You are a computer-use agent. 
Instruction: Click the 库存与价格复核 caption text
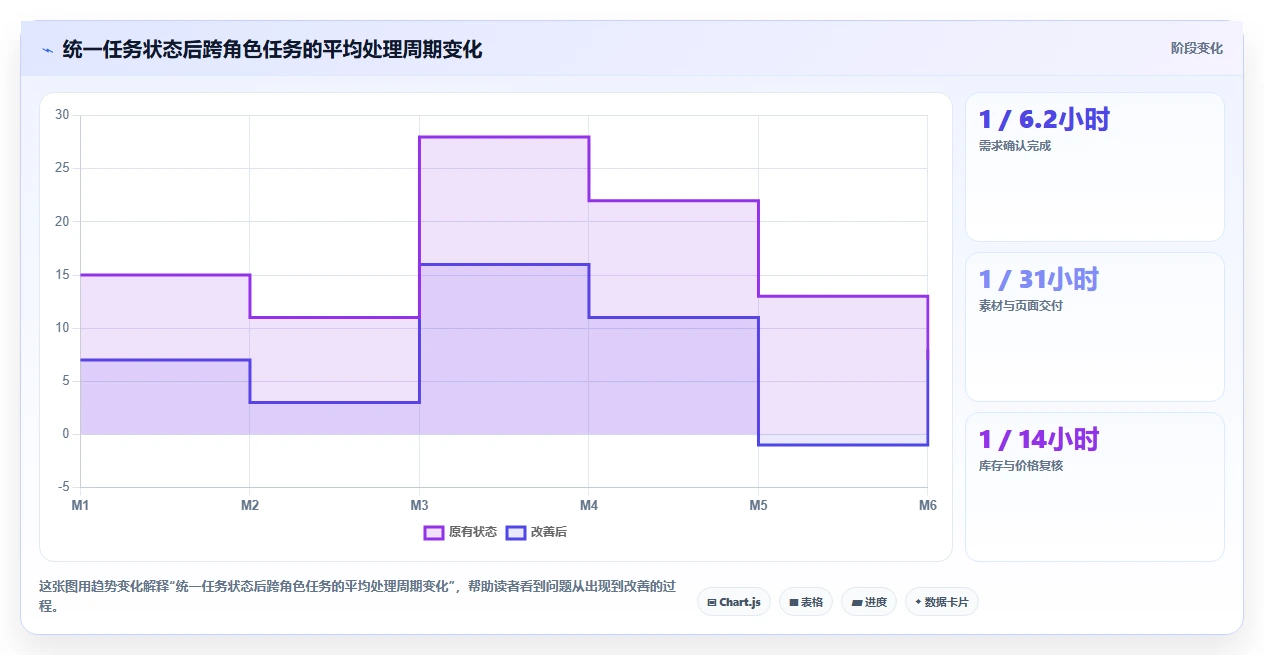click(1021, 466)
